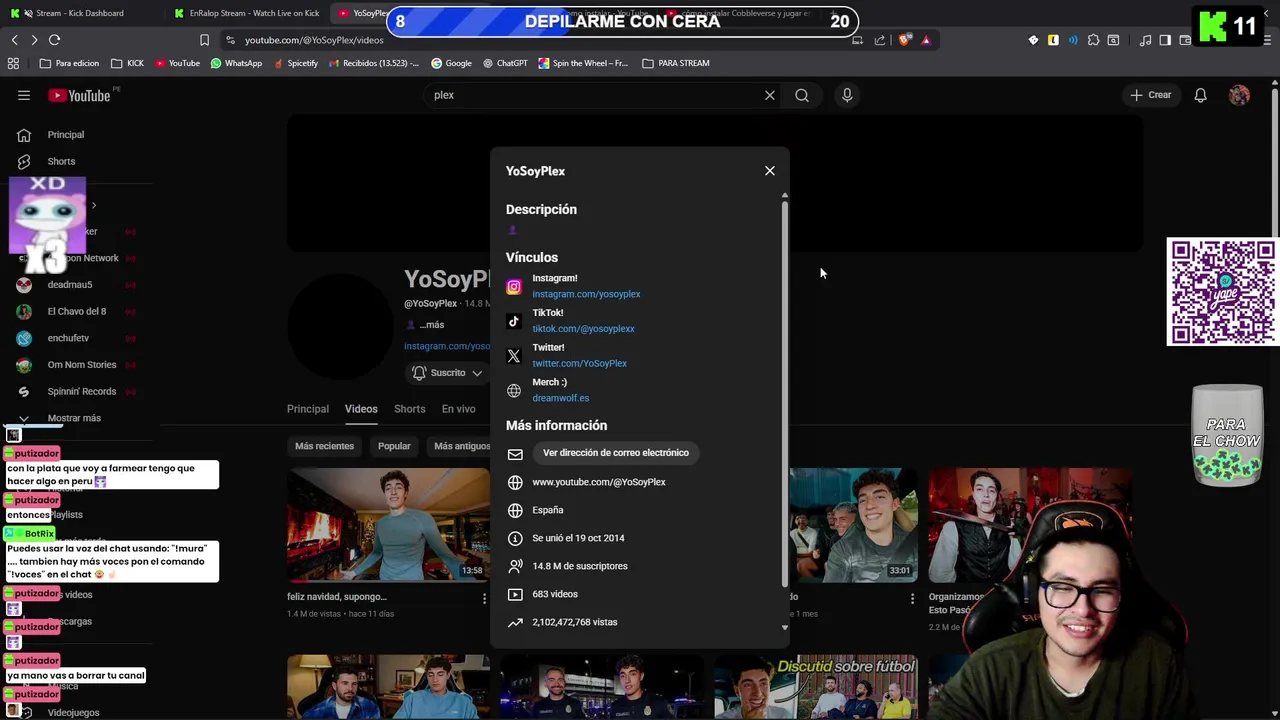The image size is (1280, 720).
Task: Open the browser extensions puzzle icon
Action: pyautogui.click(x=1093, y=40)
